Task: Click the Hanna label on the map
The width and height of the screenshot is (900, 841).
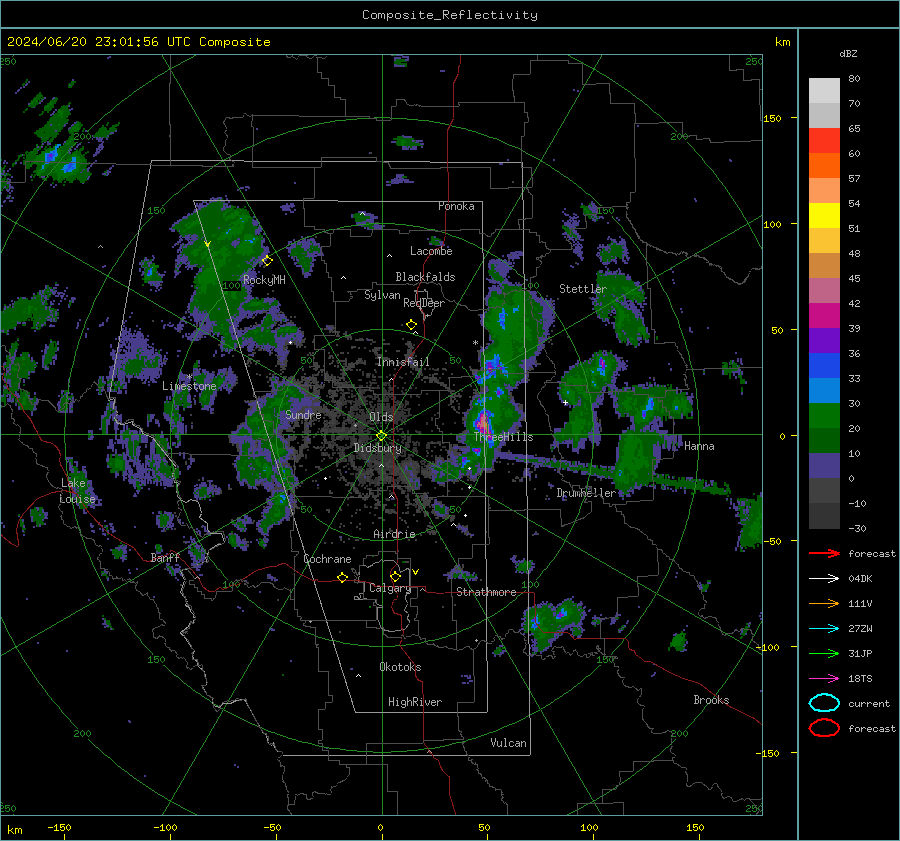Action: [699, 446]
